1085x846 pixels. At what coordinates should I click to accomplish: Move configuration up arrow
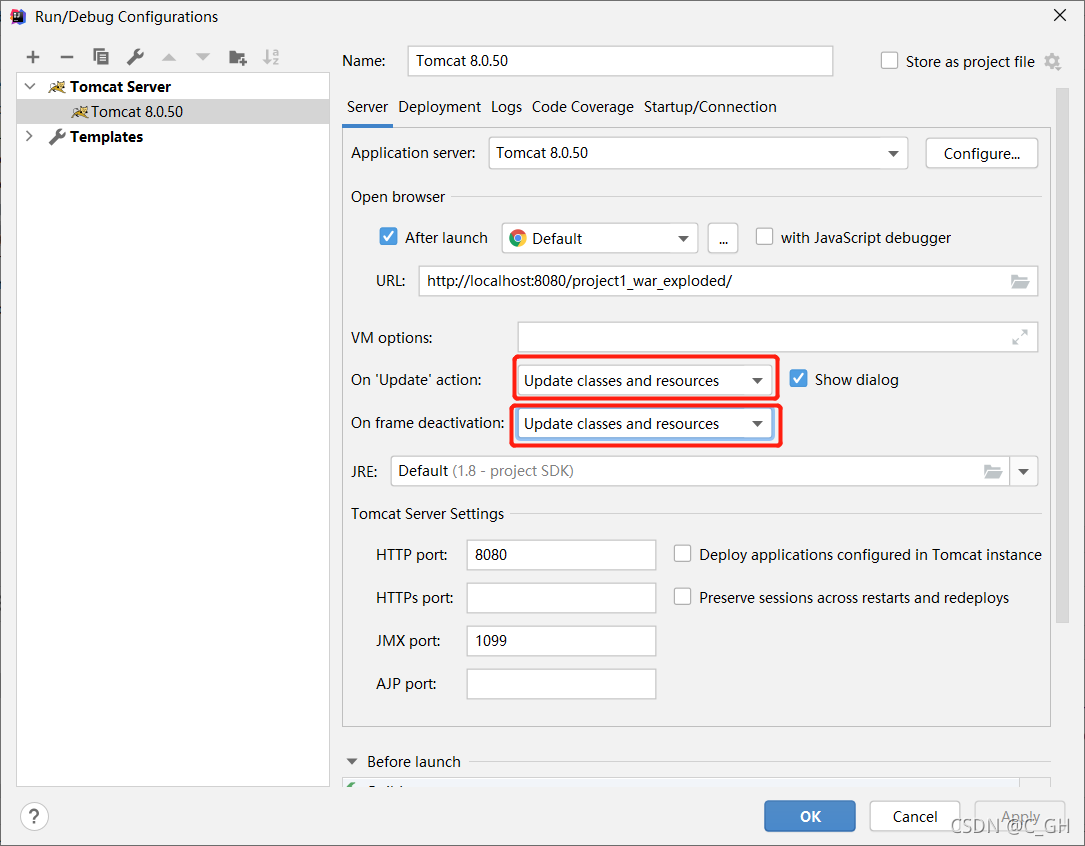pos(169,57)
